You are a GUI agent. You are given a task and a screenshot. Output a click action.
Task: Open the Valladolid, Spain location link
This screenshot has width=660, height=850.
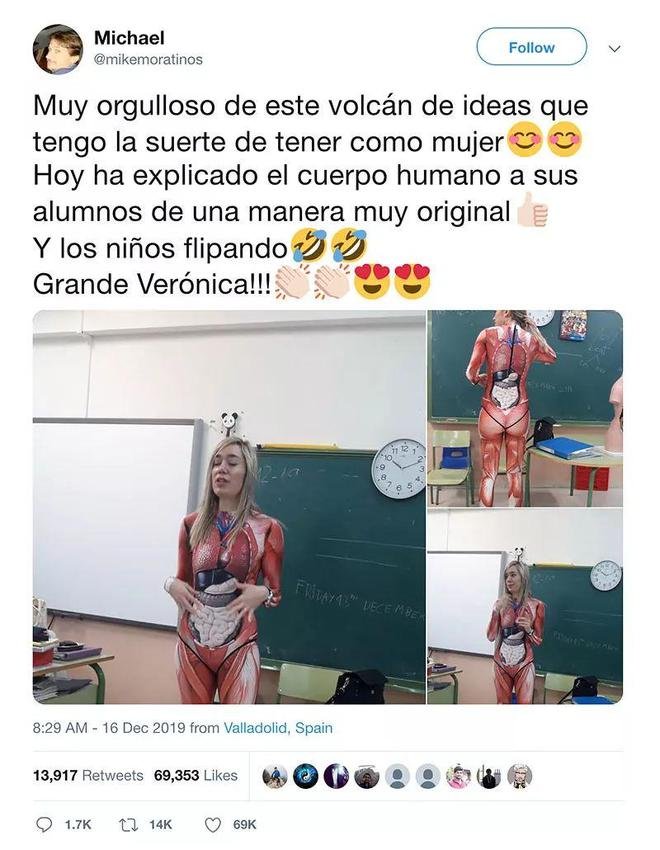click(278, 727)
